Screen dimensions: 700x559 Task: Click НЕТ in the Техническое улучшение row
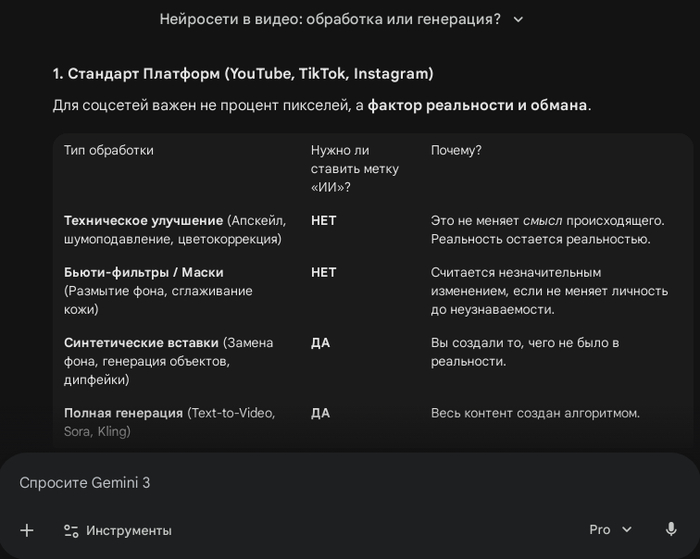323,220
